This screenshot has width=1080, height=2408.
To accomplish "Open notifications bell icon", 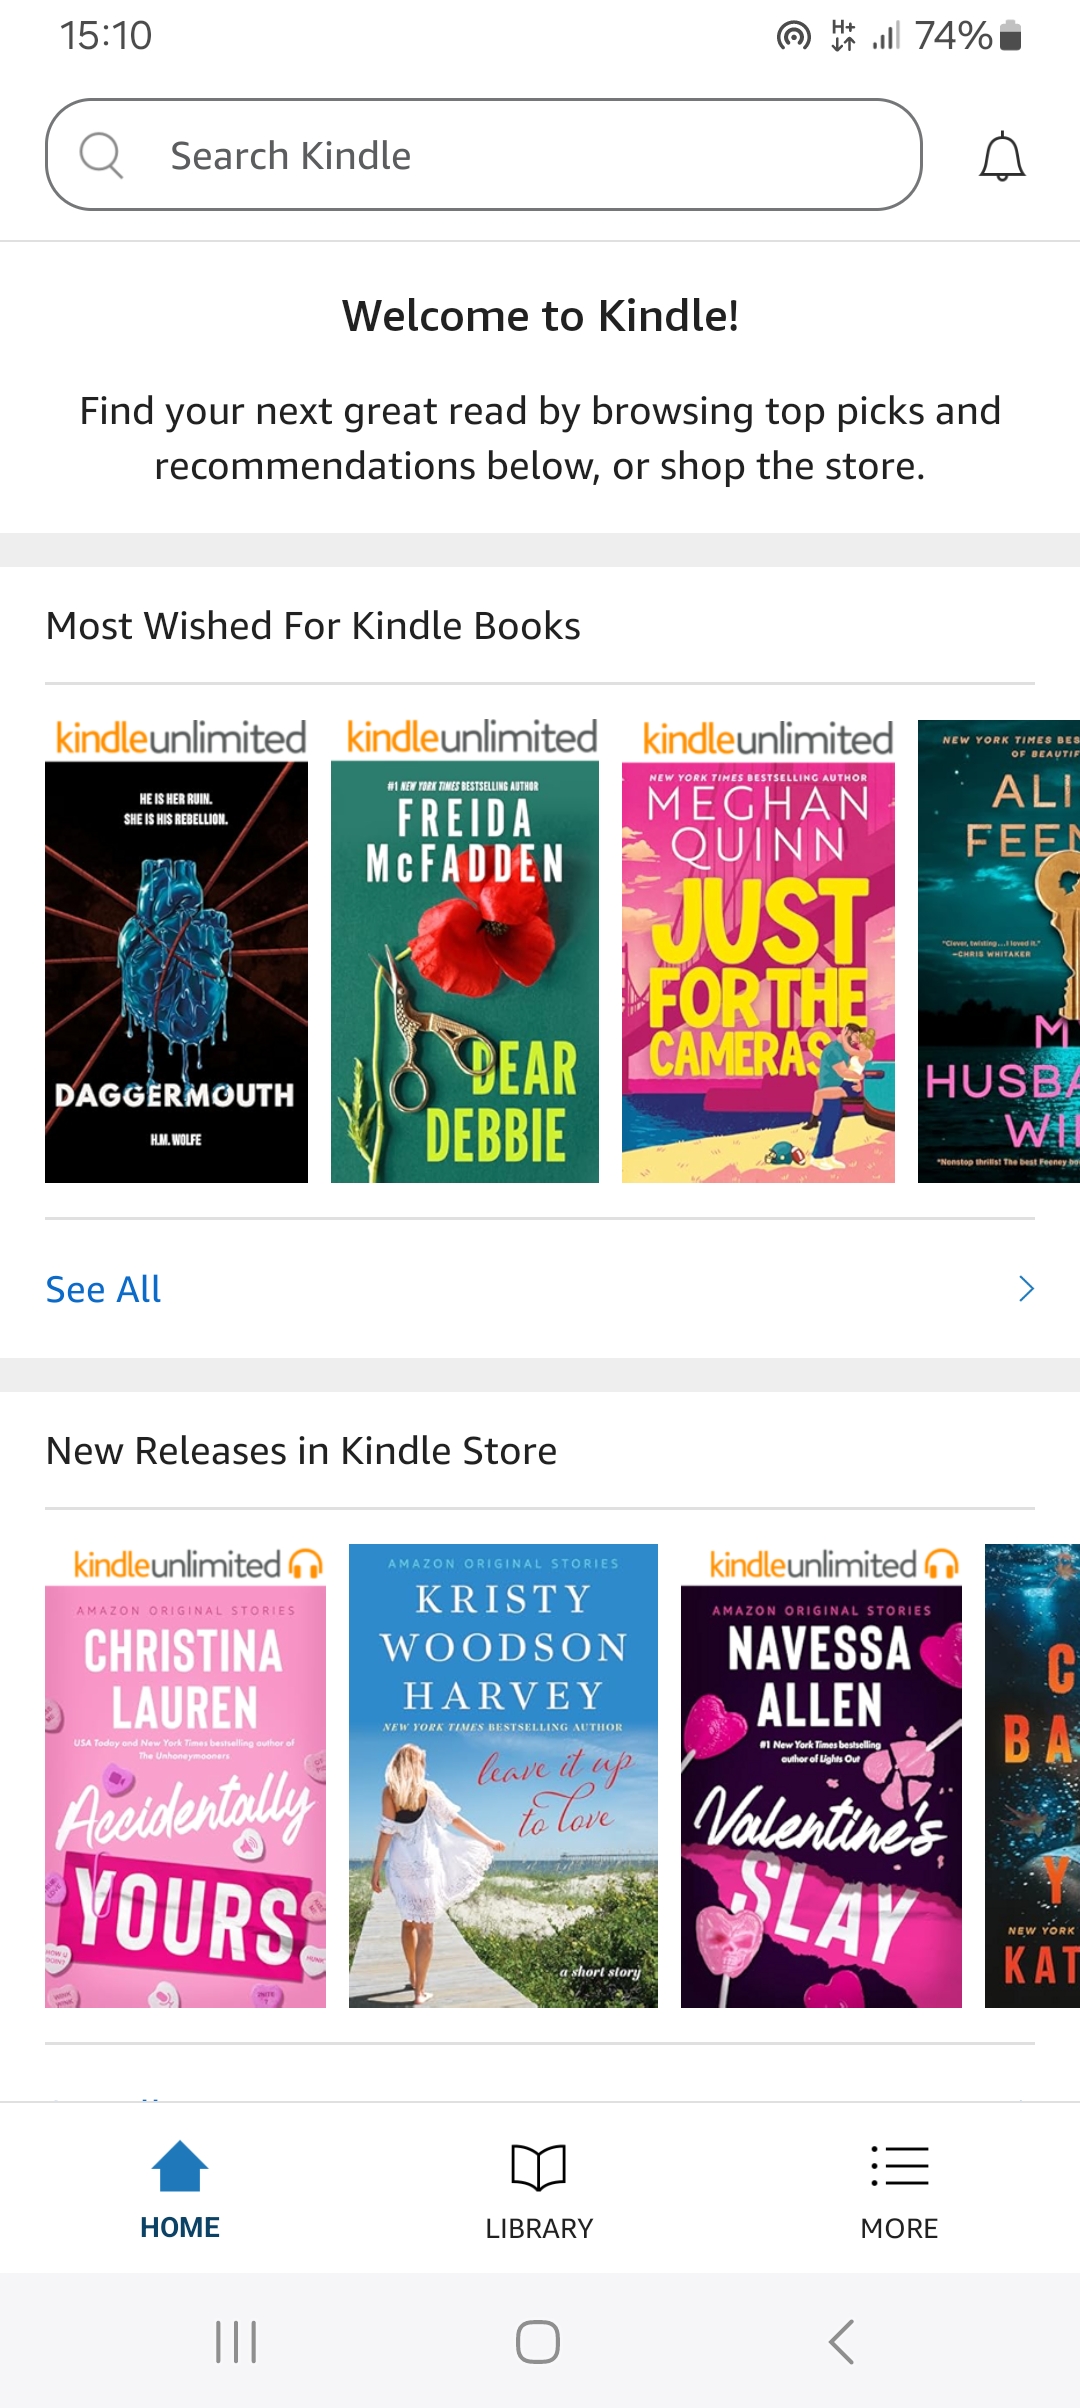I will 1002,157.
